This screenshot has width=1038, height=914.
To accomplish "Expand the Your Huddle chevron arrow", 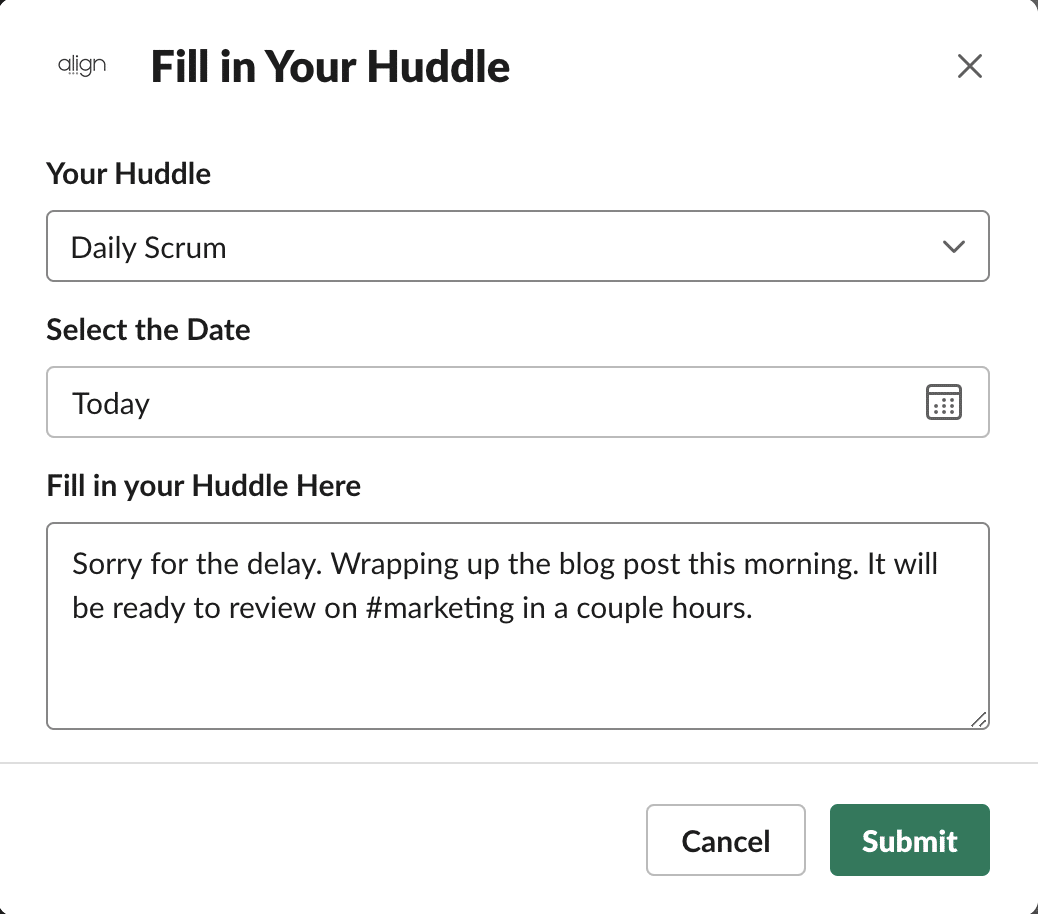I will point(953,246).
